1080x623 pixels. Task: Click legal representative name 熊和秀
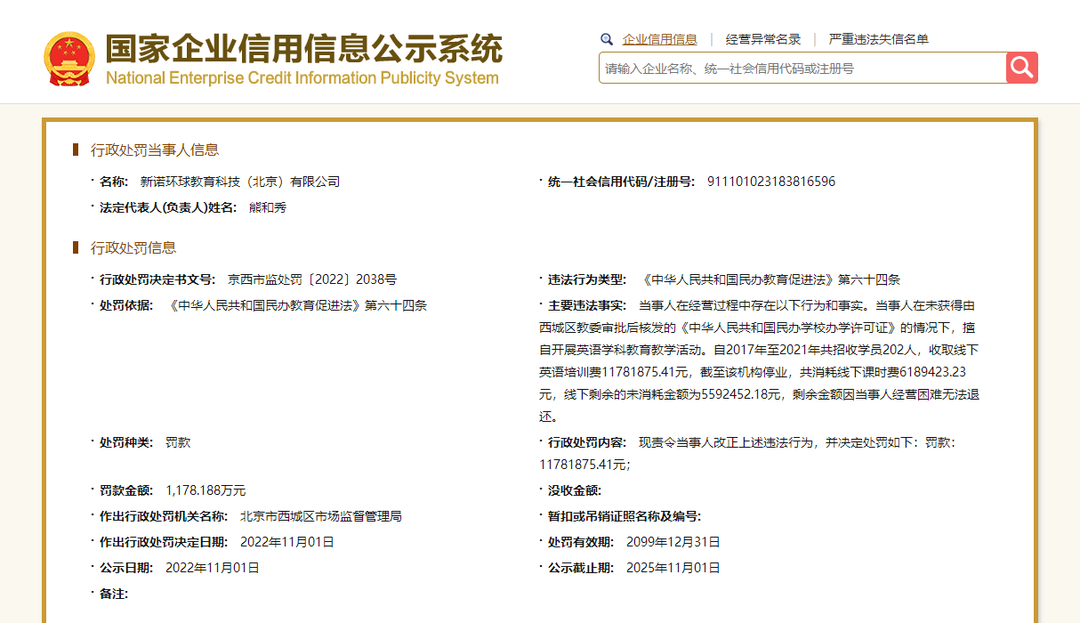pos(267,208)
